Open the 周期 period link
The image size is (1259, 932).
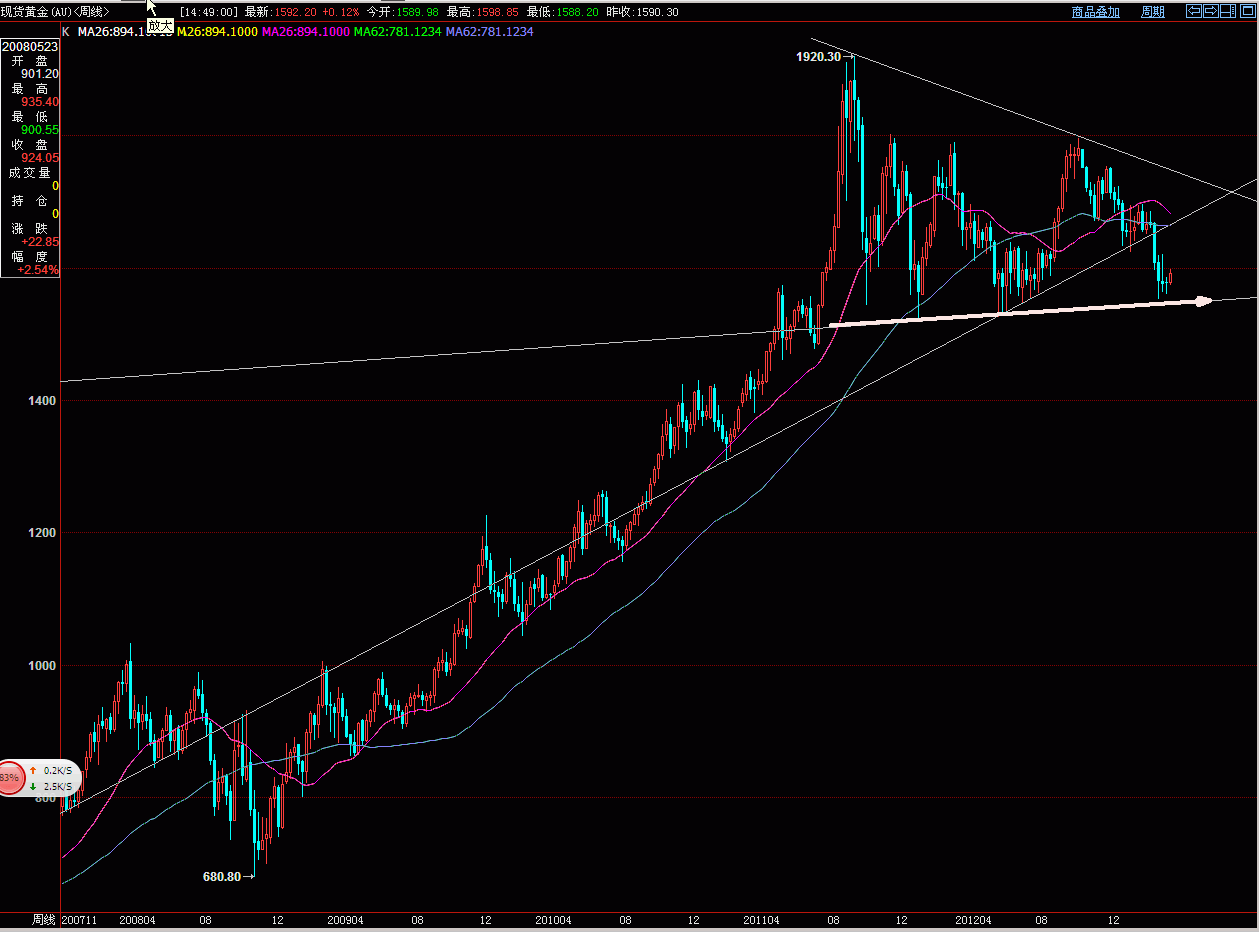pos(1153,11)
